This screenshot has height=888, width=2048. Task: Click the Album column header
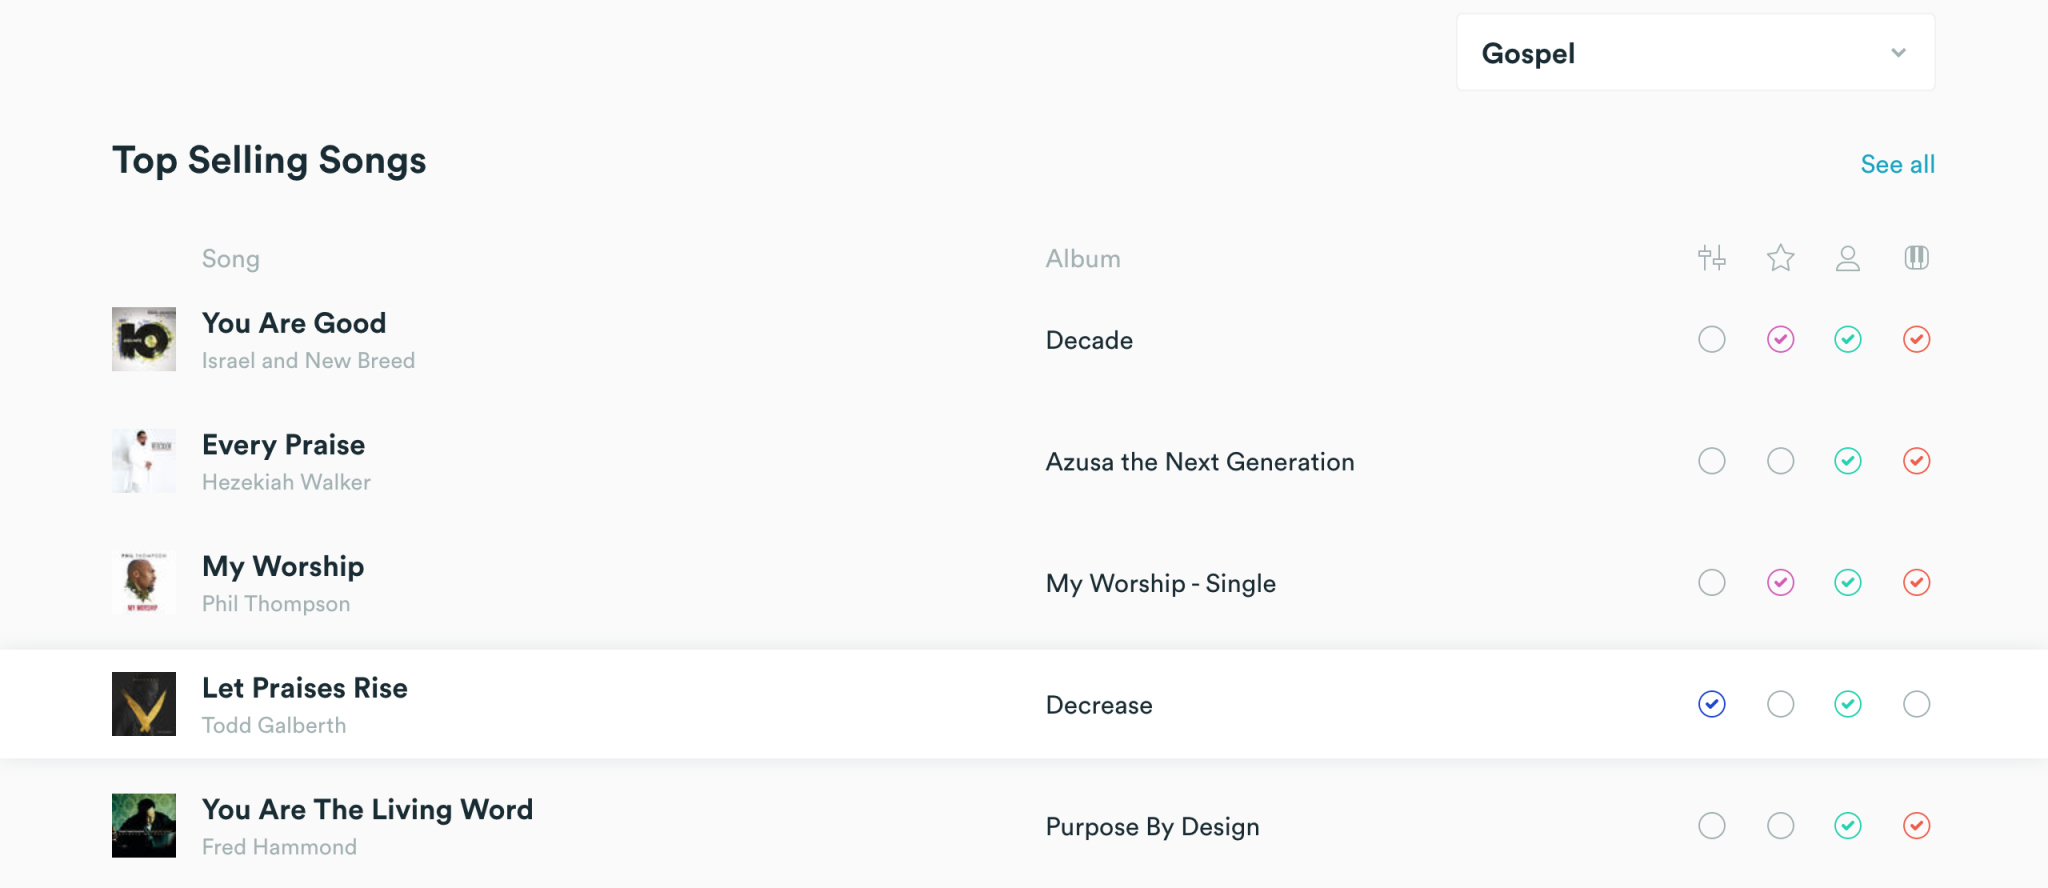click(x=1082, y=258)
